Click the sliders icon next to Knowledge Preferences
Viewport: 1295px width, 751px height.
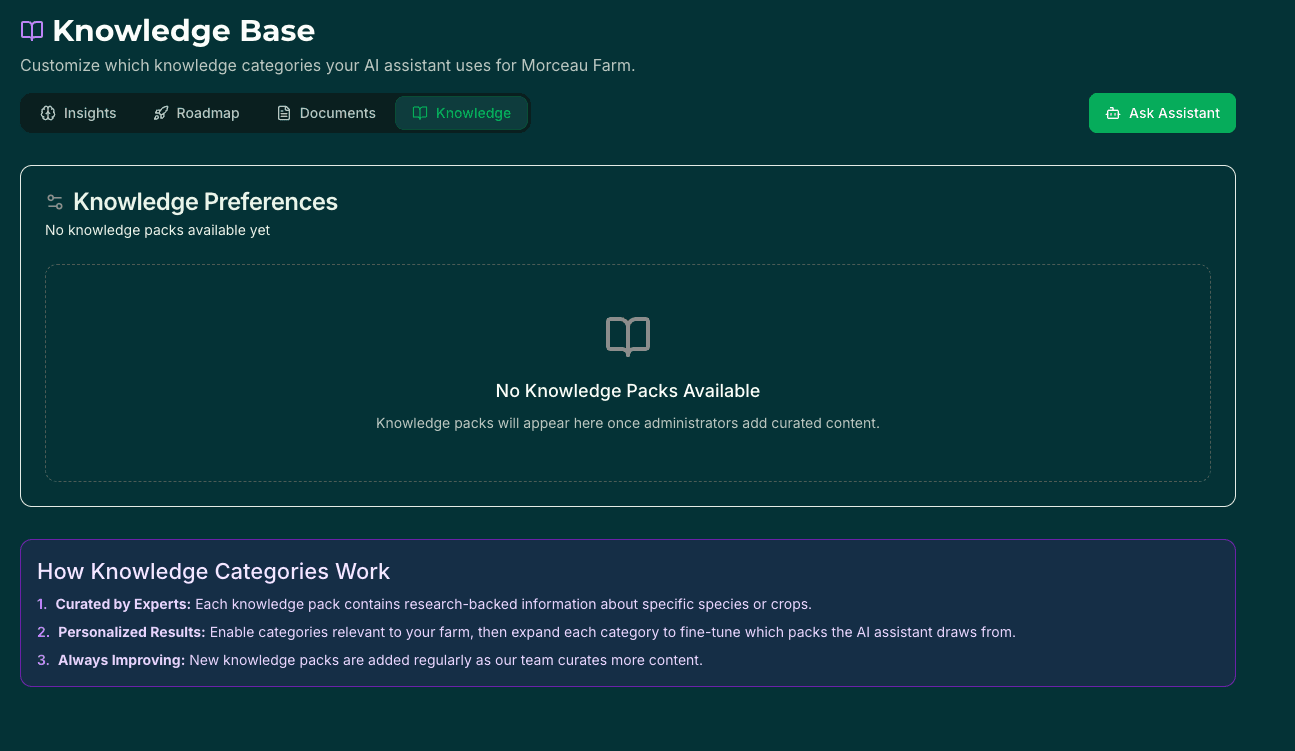(x=55, y=201)
